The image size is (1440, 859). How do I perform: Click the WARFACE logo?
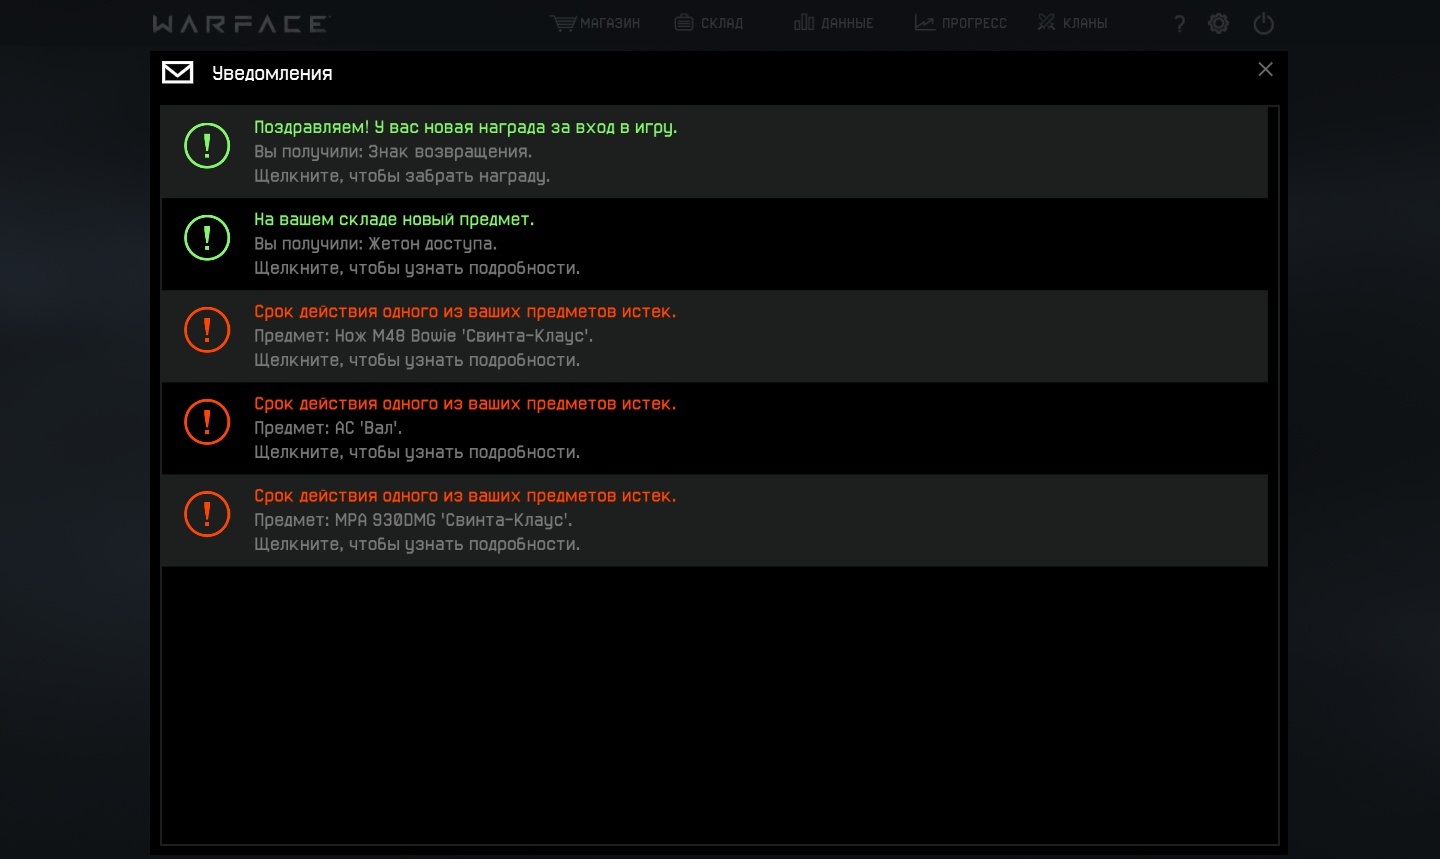(241, 23)
